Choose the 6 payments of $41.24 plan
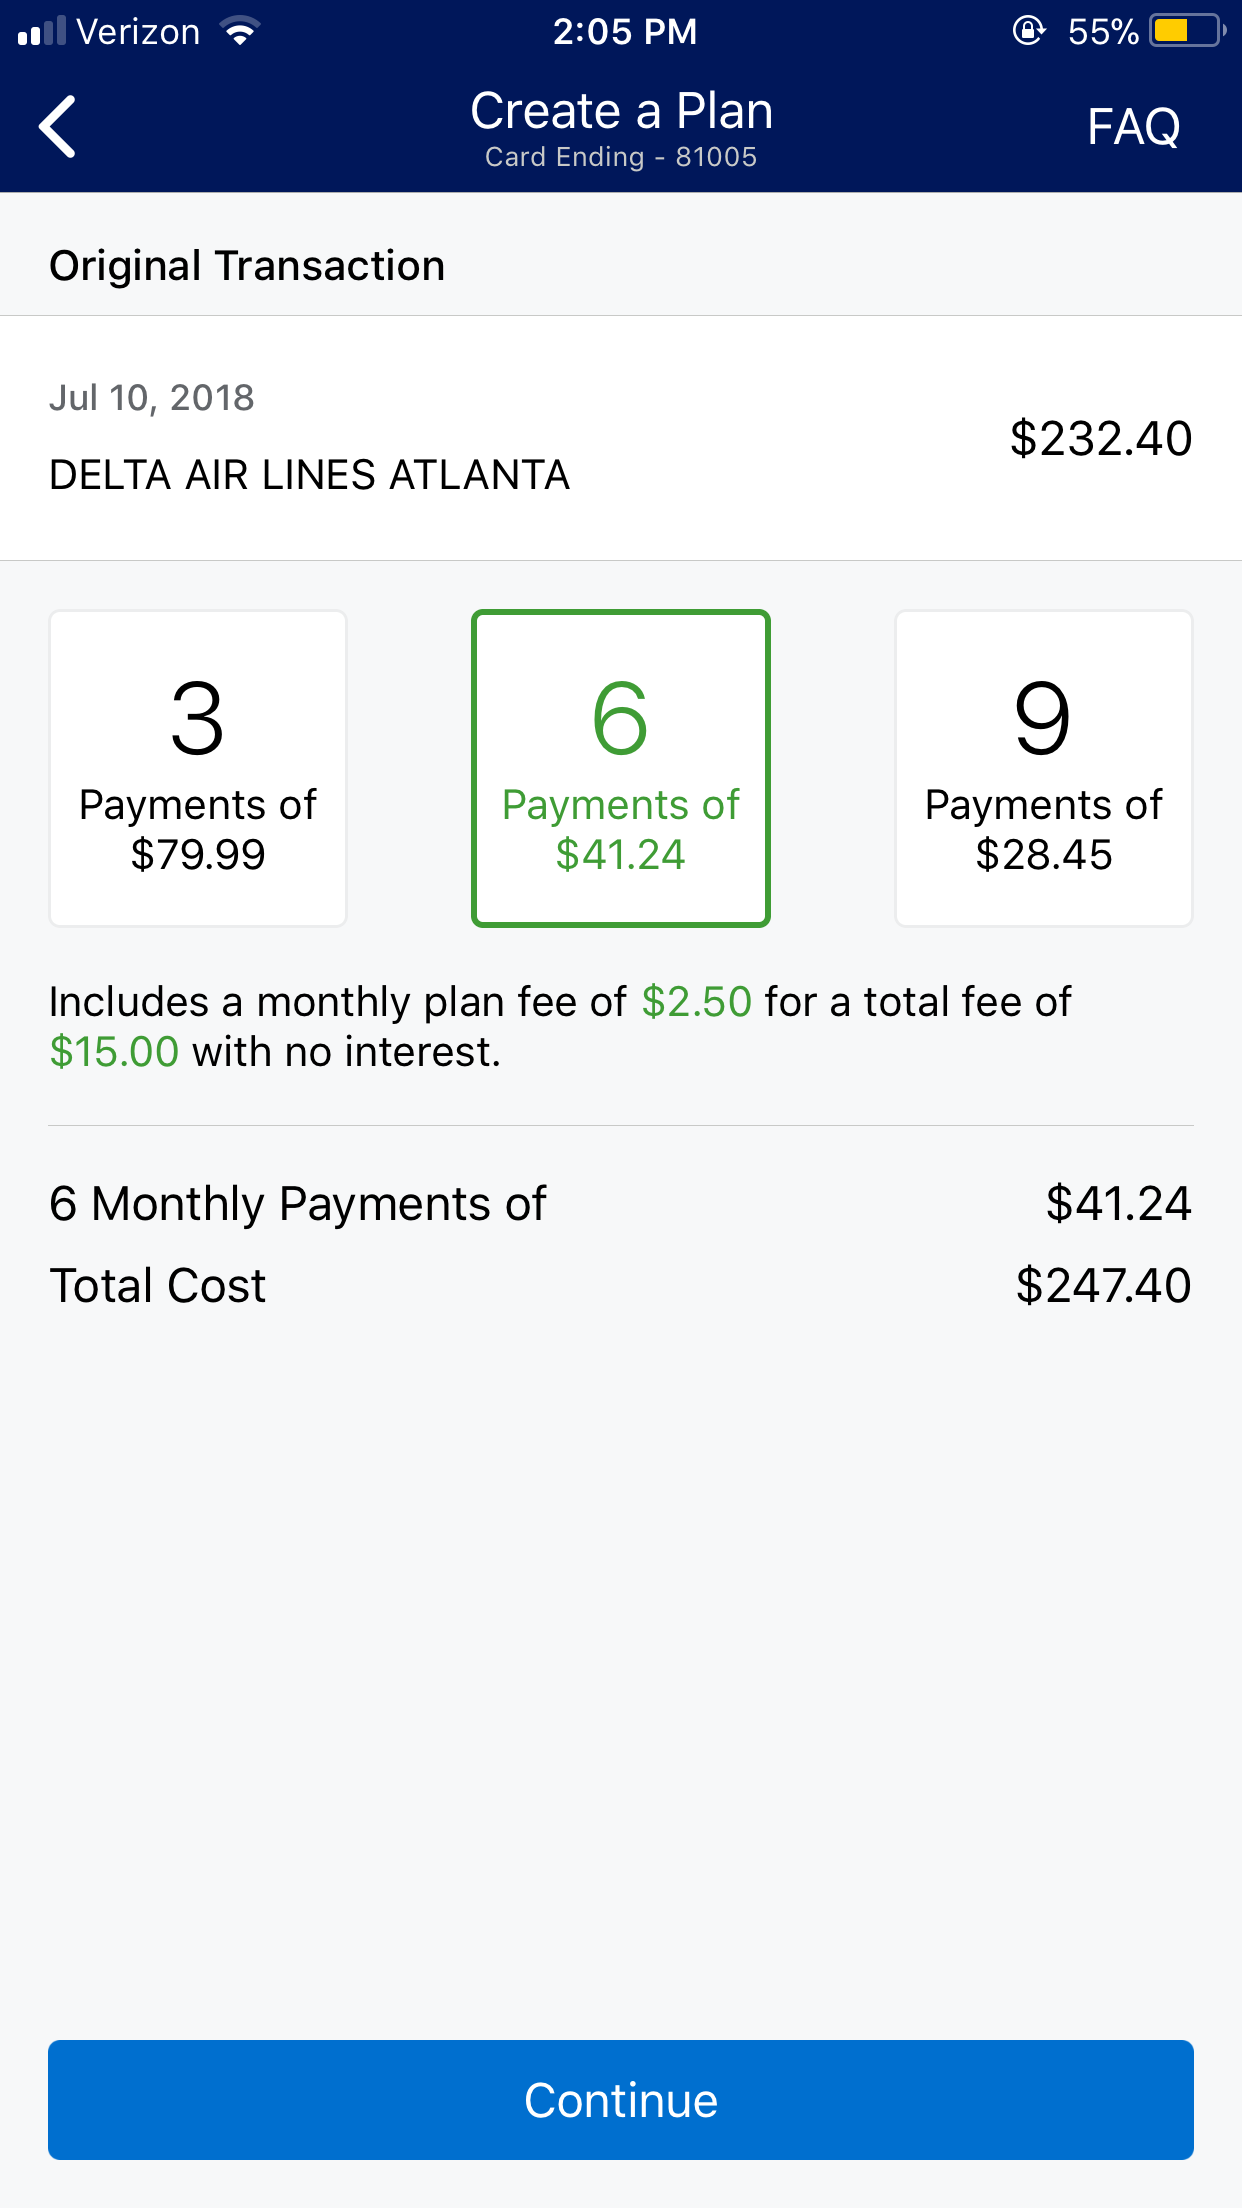 [620, 768]
